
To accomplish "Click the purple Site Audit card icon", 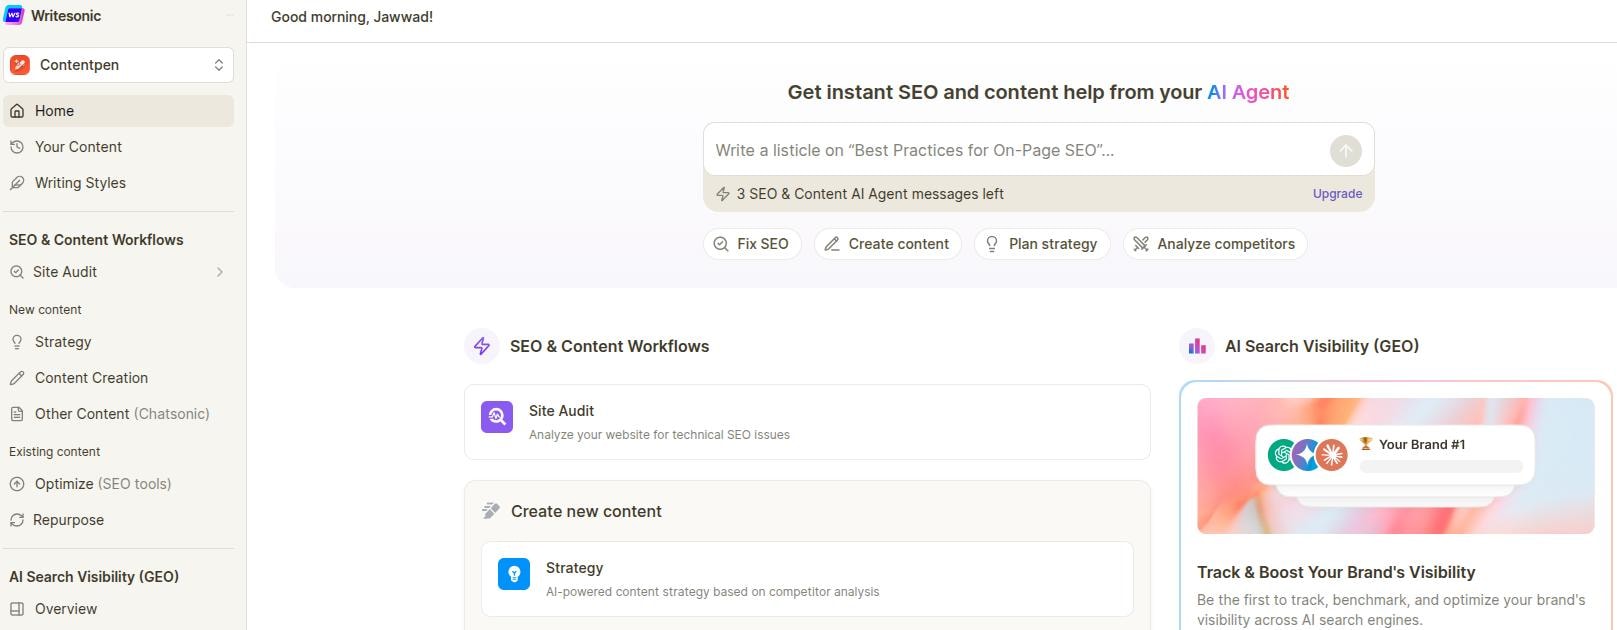I will pyautogui.click(x=497, y=417).
